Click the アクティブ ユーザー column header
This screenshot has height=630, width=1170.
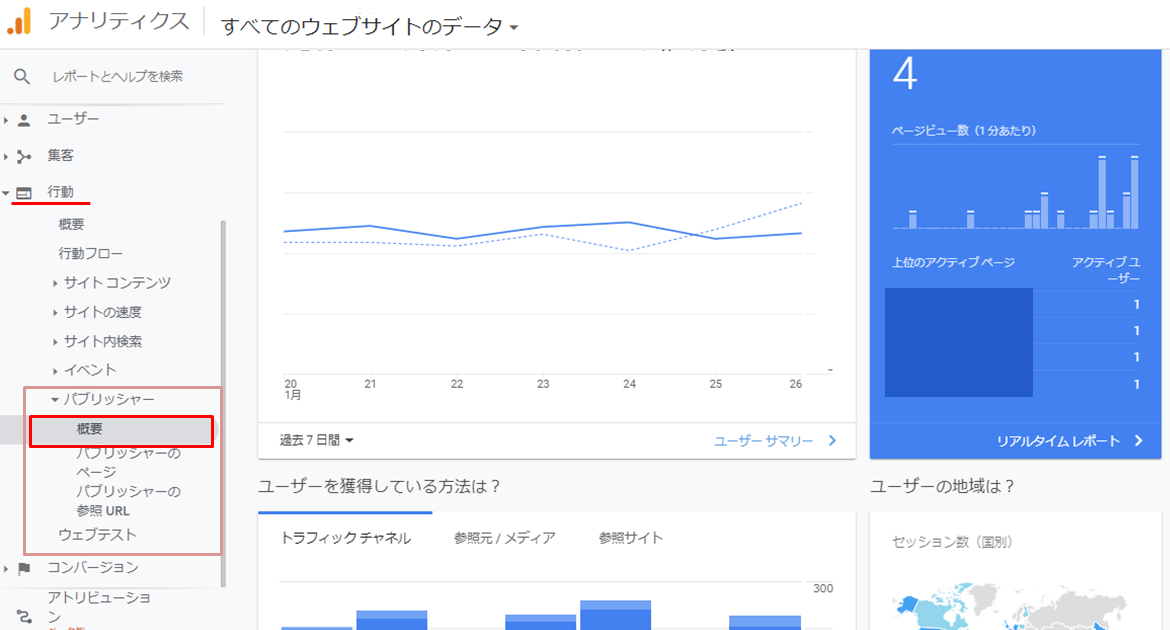point(1106,270)
